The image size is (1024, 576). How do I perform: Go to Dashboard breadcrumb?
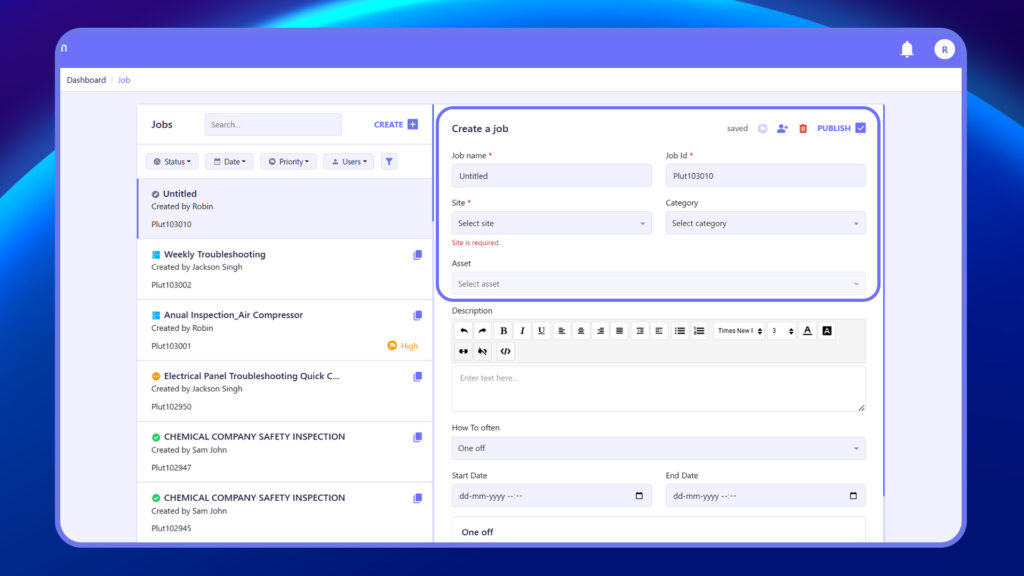[86, 80]
